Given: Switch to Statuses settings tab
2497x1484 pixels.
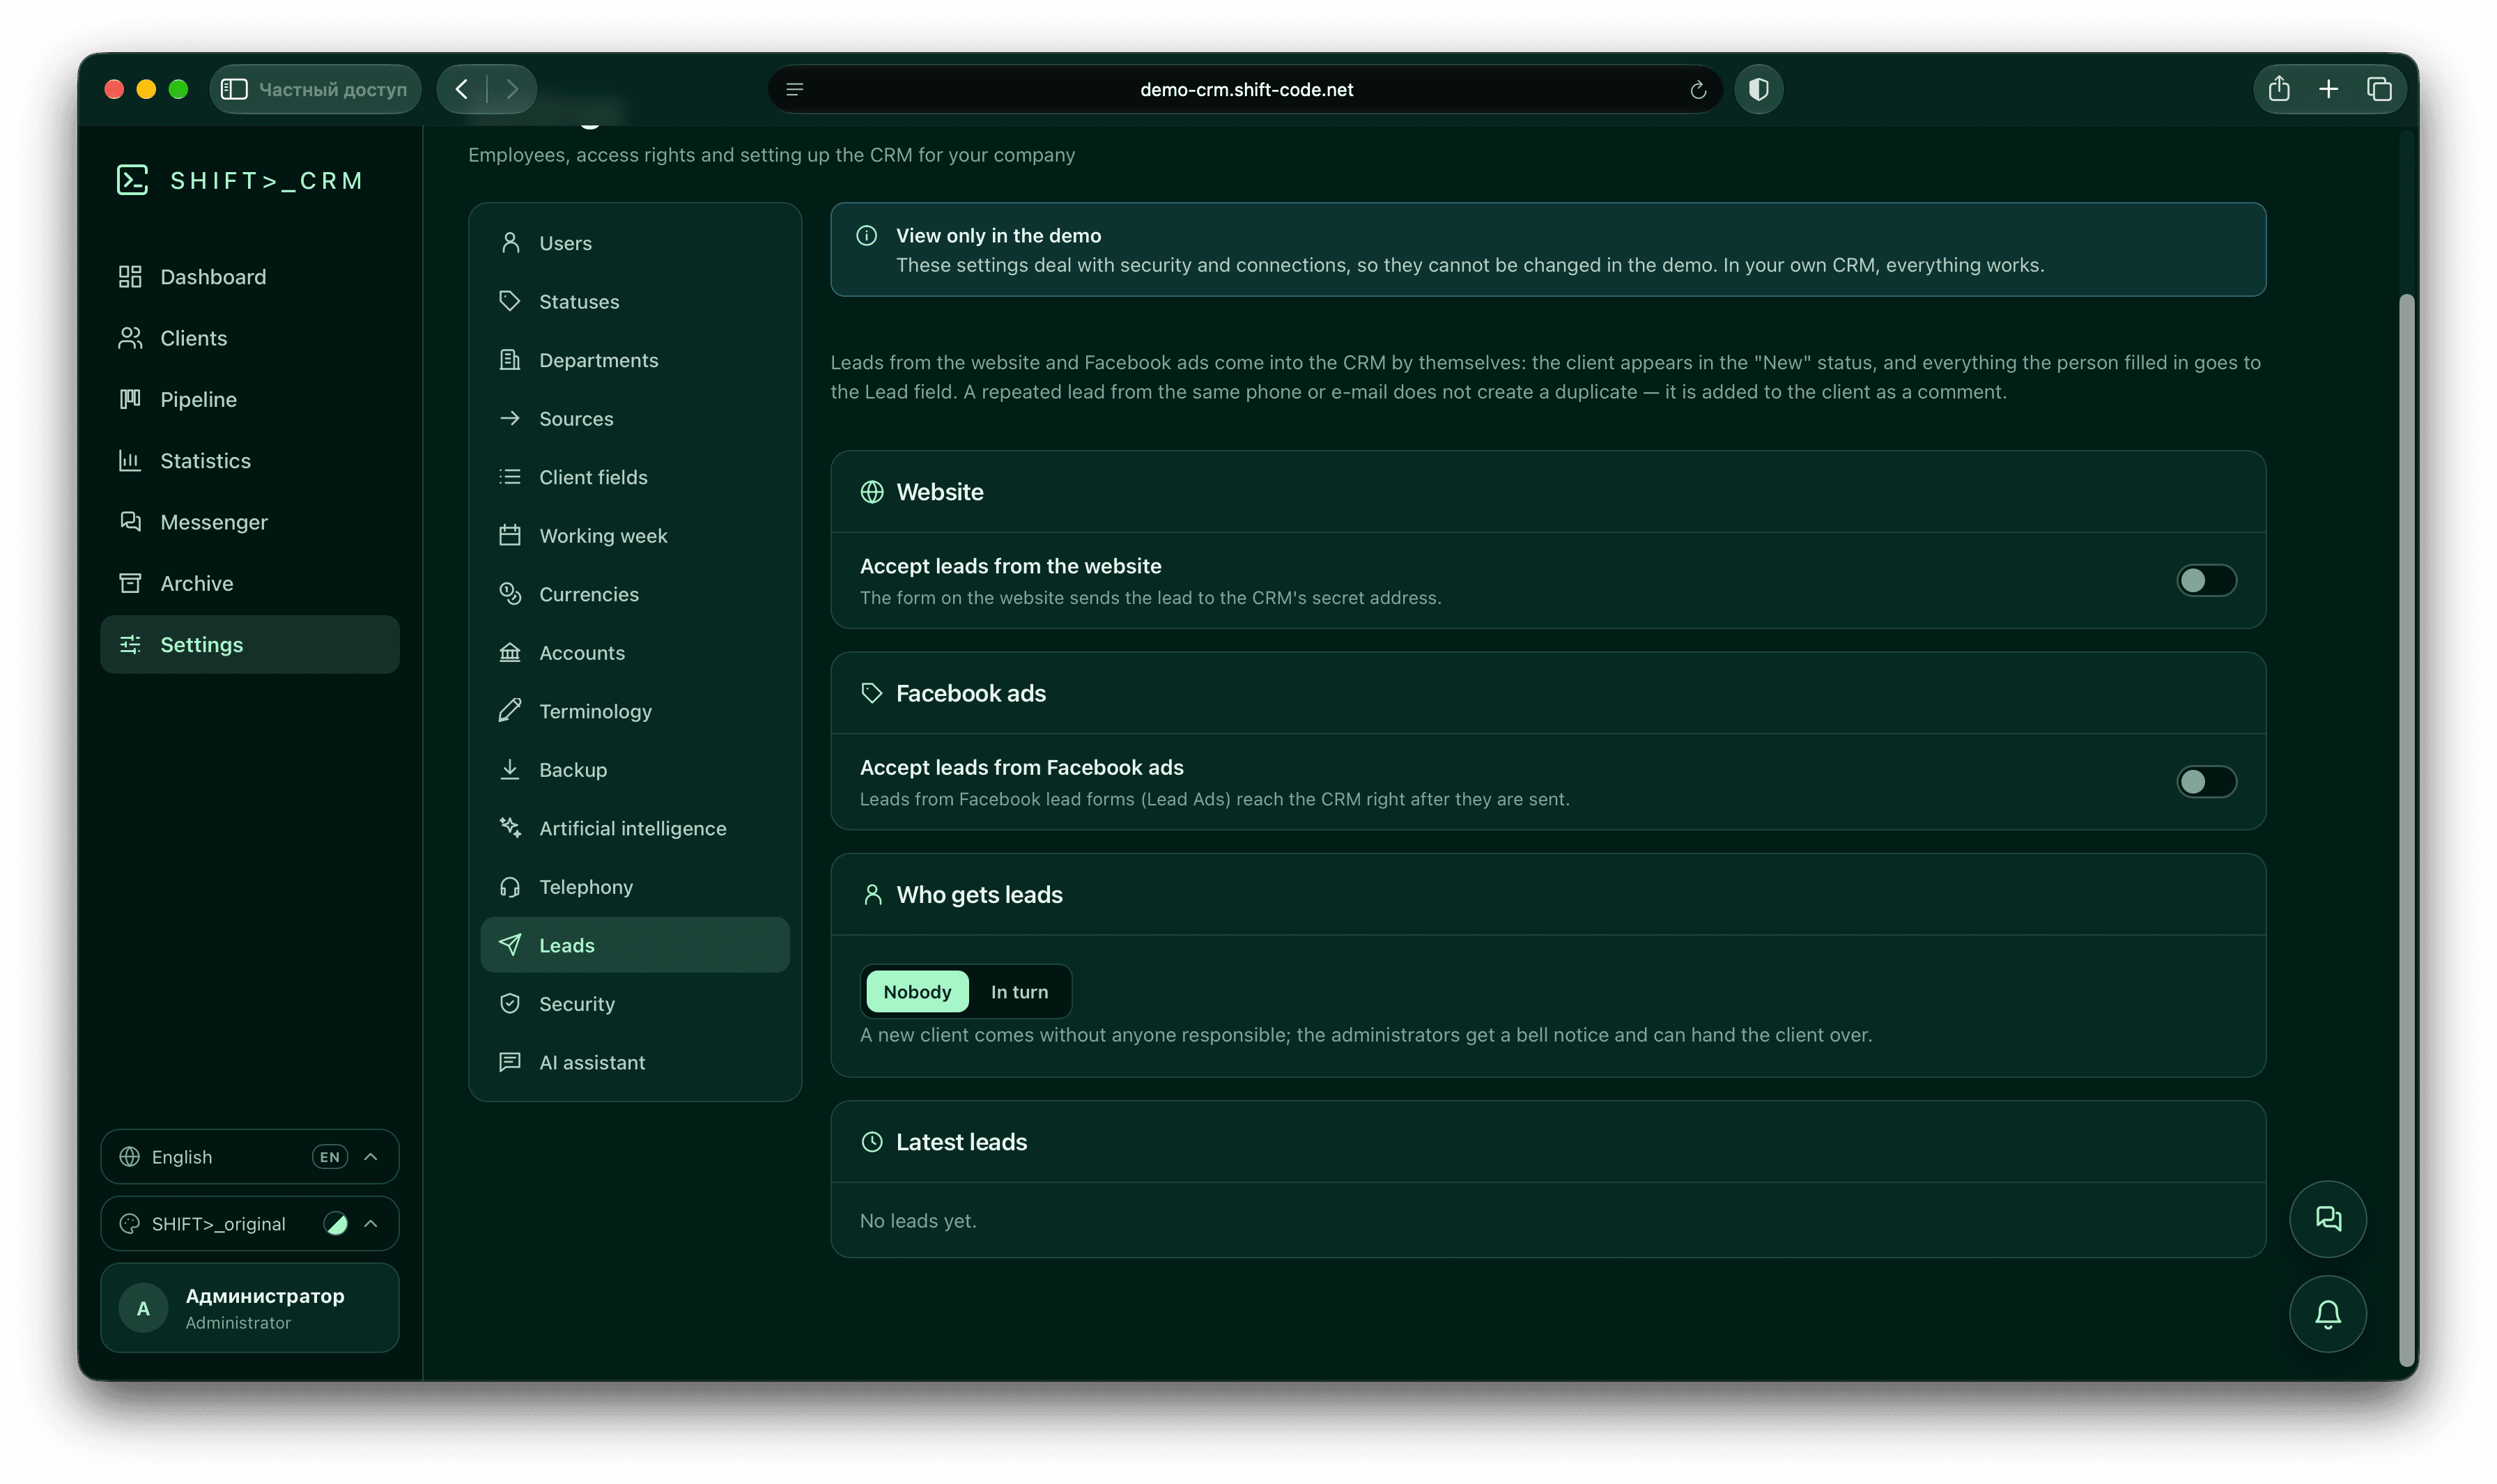Looking at the screenshot, I should click(635, 302).
